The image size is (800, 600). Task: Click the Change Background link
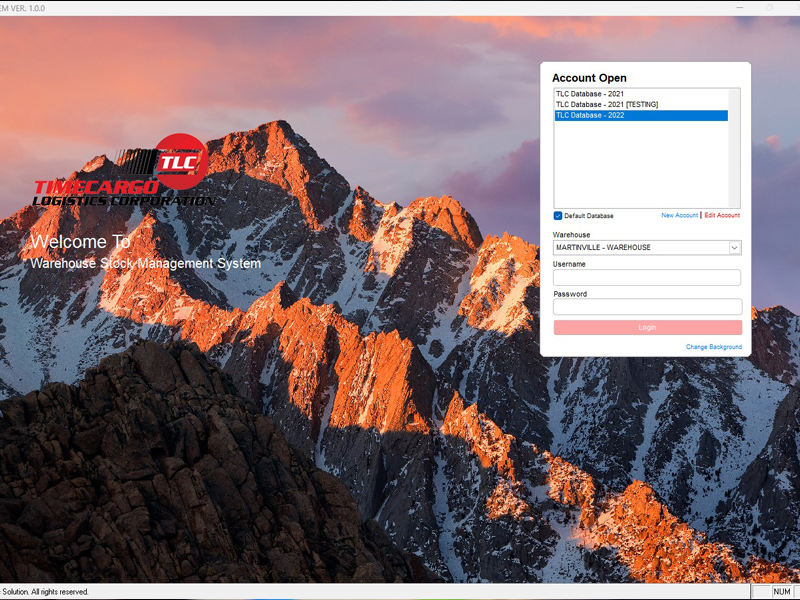coord(713,347)
